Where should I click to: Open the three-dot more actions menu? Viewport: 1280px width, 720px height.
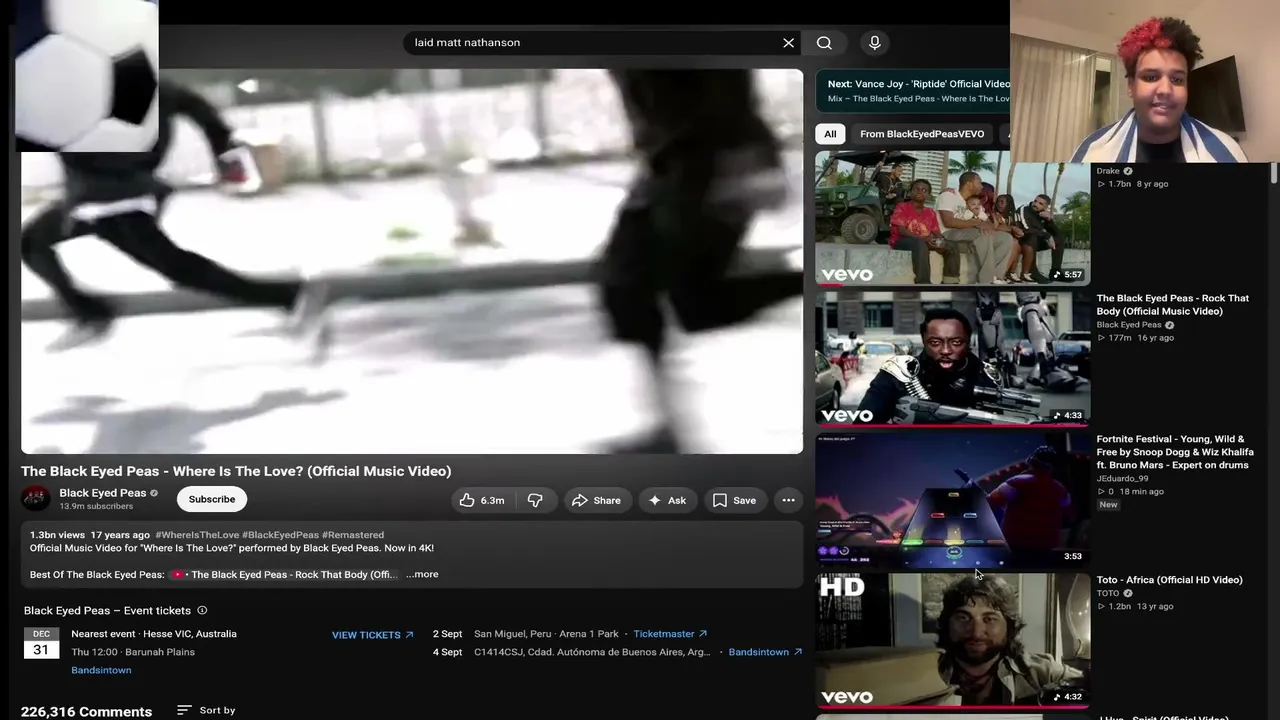tap(788, 500)
